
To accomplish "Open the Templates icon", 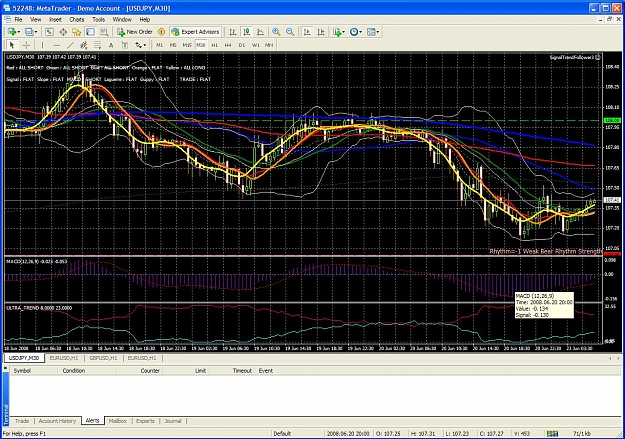I will click(x=371, y=32).
